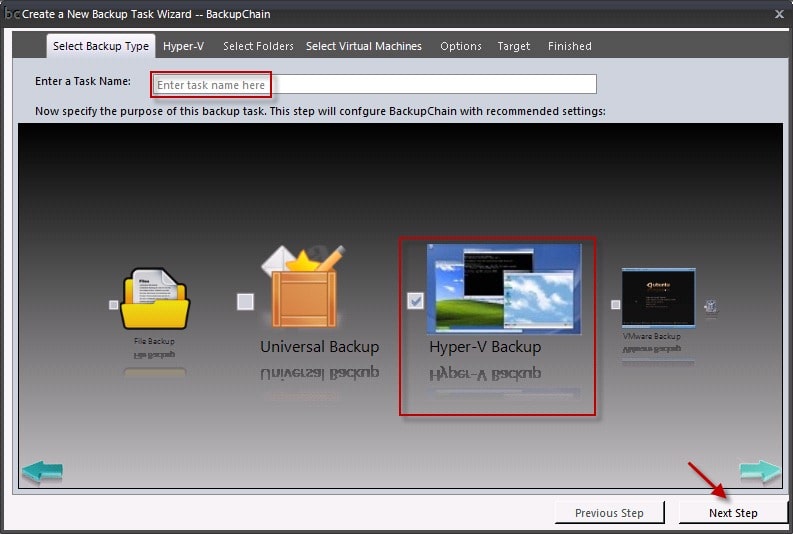Open the Select Folders tab
Viewport: 793px width, 534px height.
tap(258, 46)
